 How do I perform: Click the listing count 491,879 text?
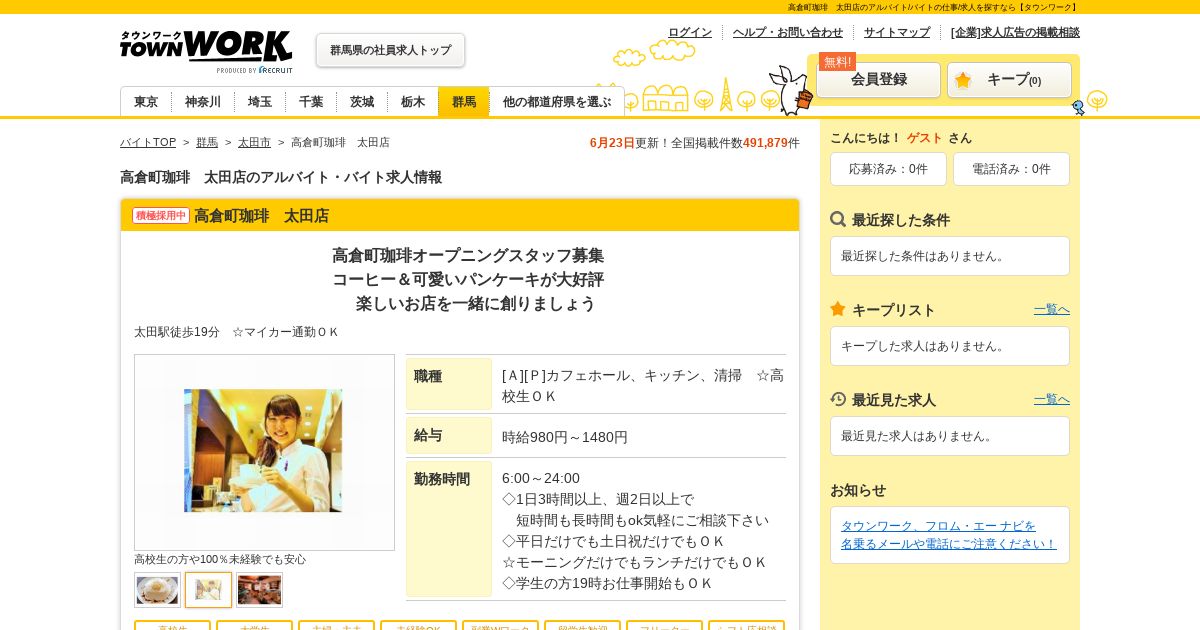click(765, 143)
